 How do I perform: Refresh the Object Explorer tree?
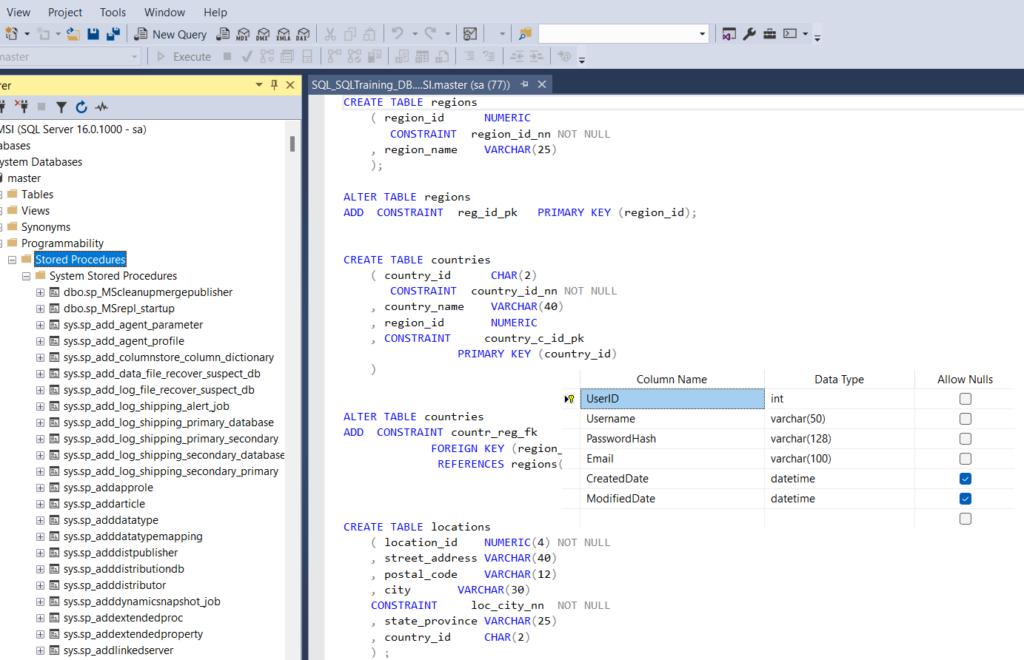[81, 107]
